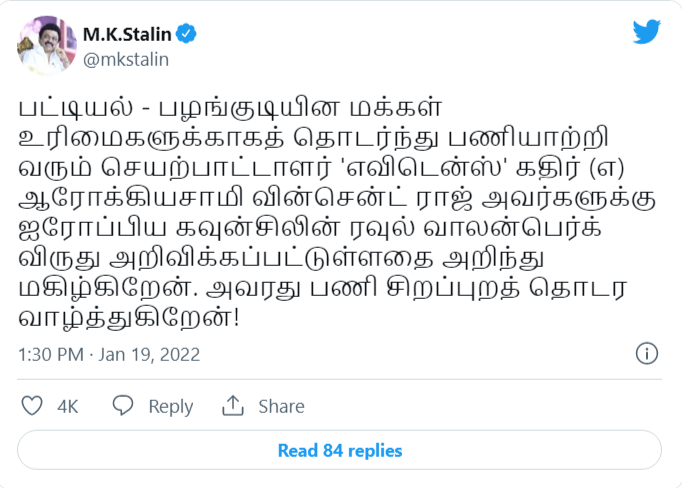Click the share arrow icon
This screenshot has width=682, height=488.
[x=233, y=406]
